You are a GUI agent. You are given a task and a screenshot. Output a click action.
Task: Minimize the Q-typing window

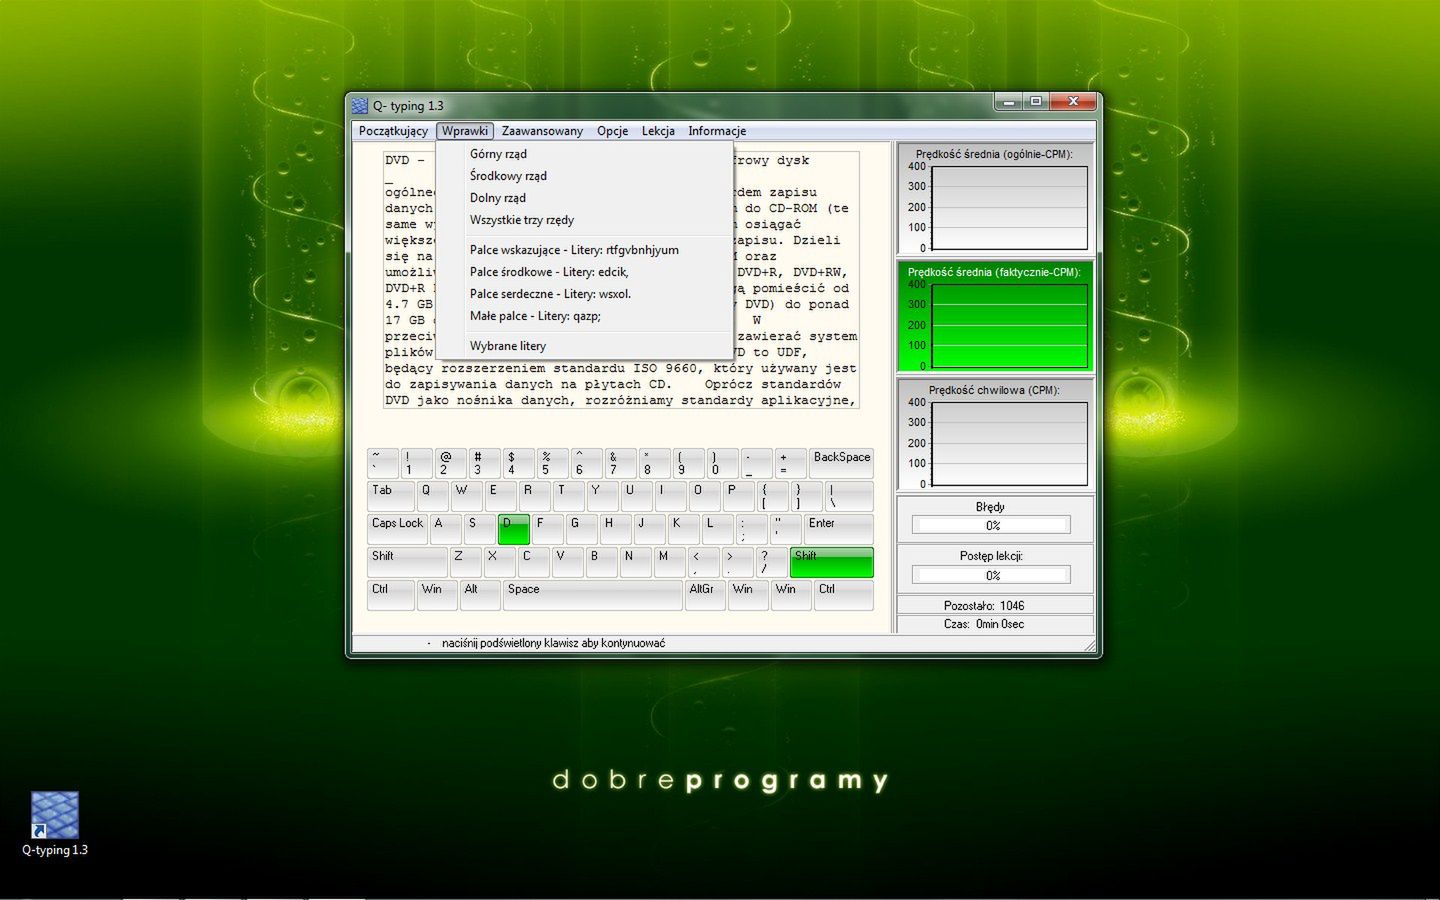[1009, 101]
